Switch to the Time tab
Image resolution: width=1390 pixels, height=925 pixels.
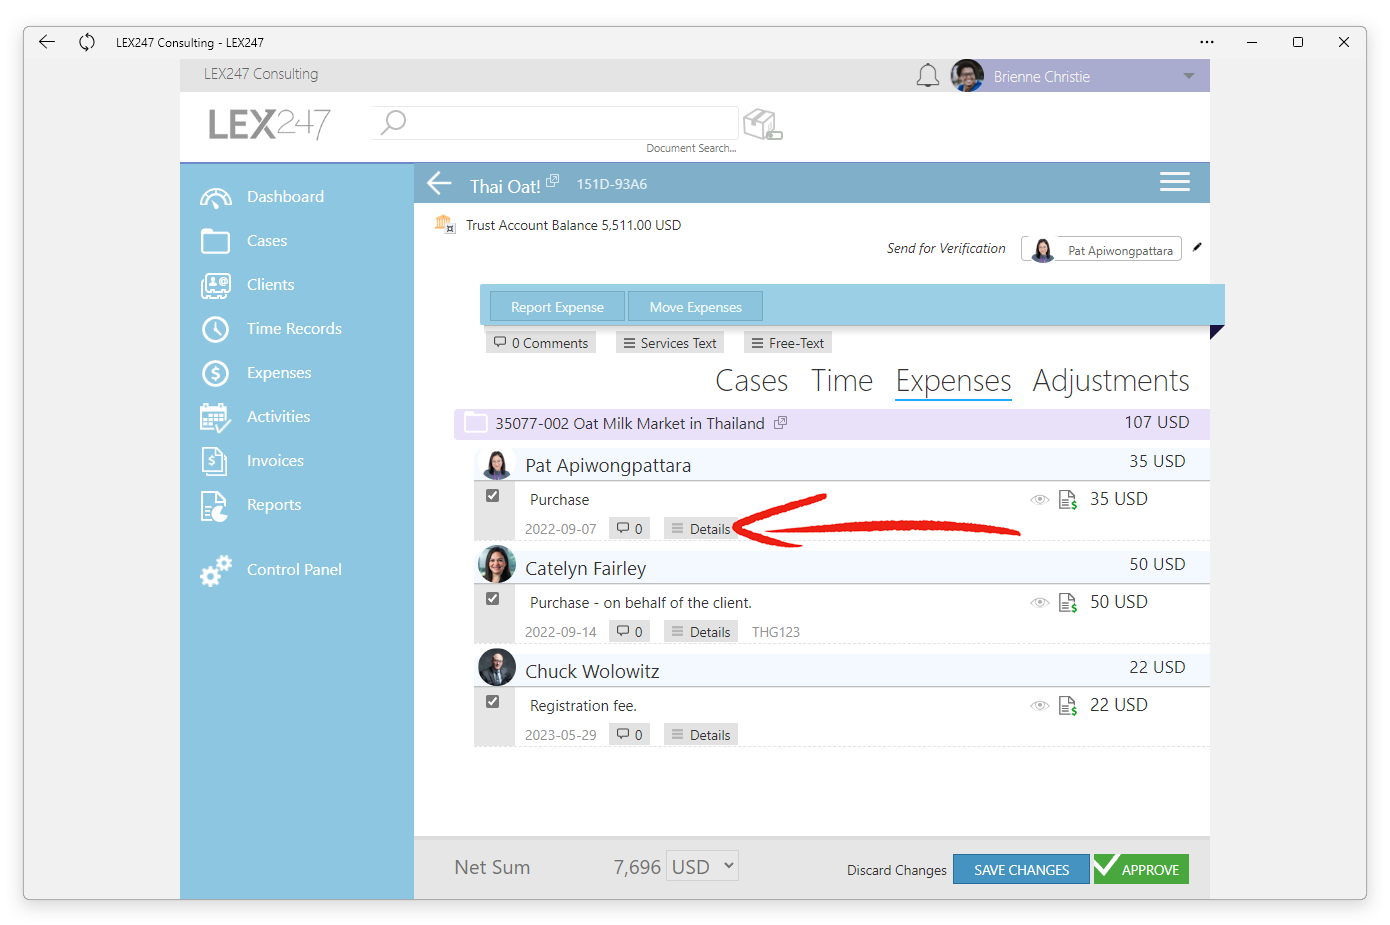point(842,381)
